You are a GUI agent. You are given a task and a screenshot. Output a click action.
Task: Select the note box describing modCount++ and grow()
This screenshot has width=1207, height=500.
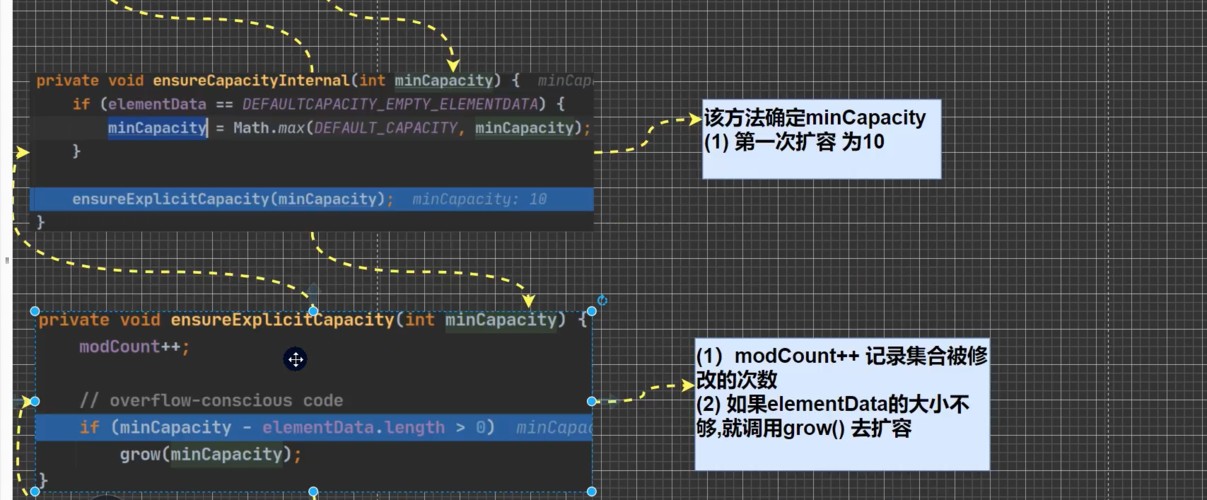842,405
